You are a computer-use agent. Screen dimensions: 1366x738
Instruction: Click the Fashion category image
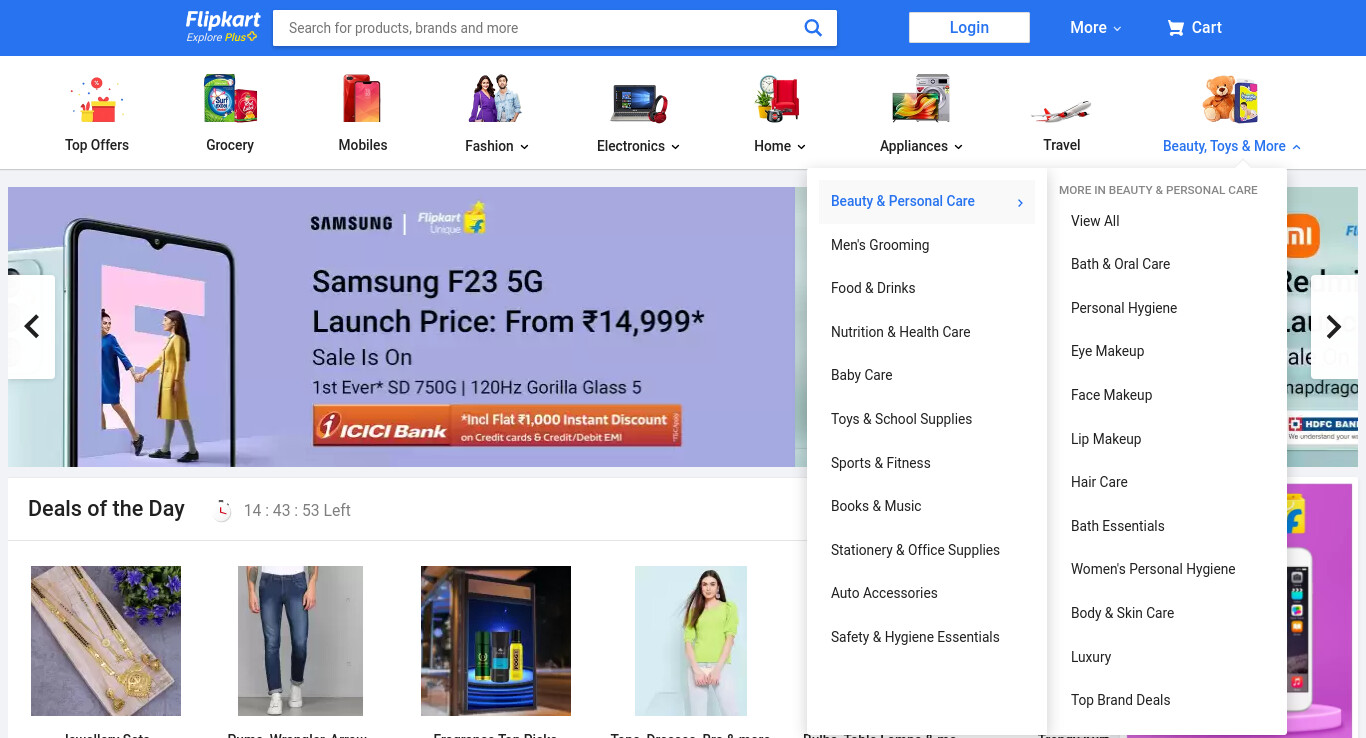496,99
